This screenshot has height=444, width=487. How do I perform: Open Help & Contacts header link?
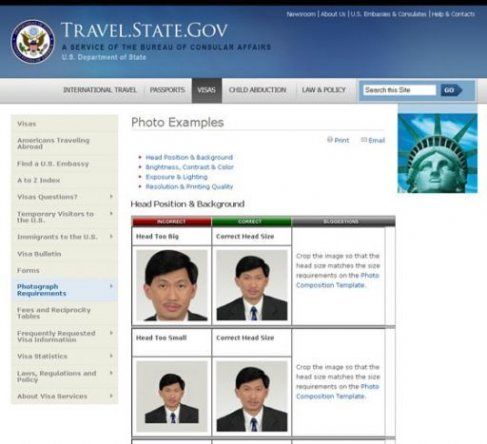[x=453, y=14]
